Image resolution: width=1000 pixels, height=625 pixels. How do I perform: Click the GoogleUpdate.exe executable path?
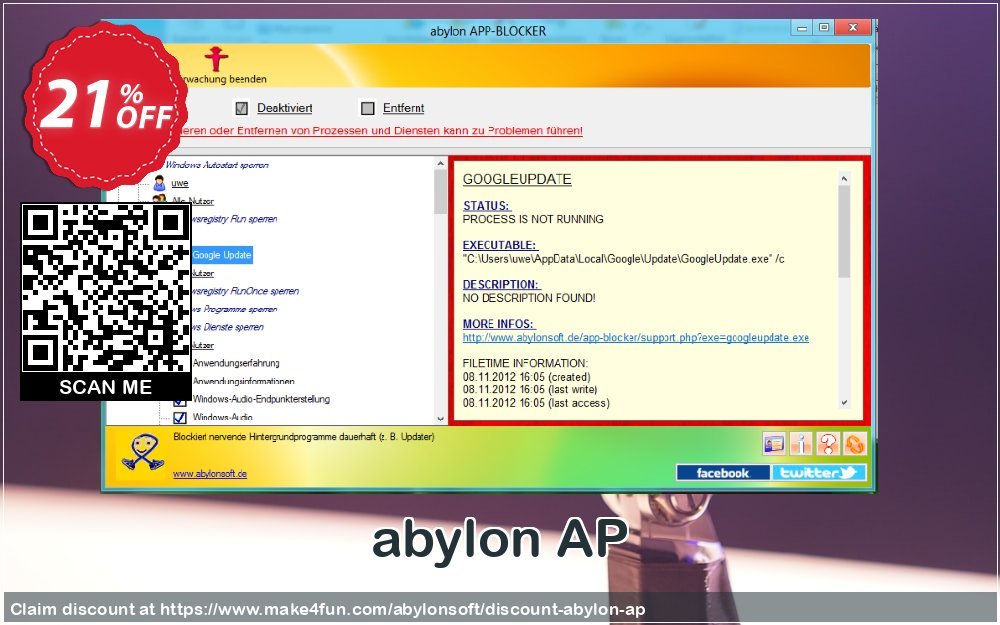point(623,258)
